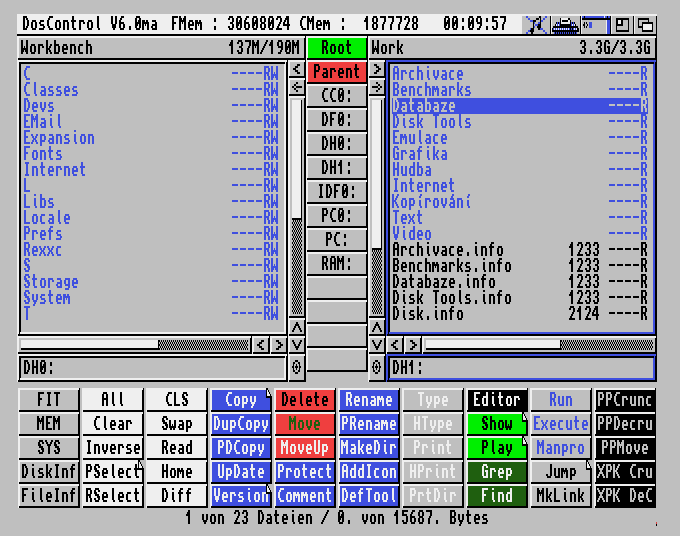Click the black Editor button
Screen dimensions: 680x536
click(497, 400)
